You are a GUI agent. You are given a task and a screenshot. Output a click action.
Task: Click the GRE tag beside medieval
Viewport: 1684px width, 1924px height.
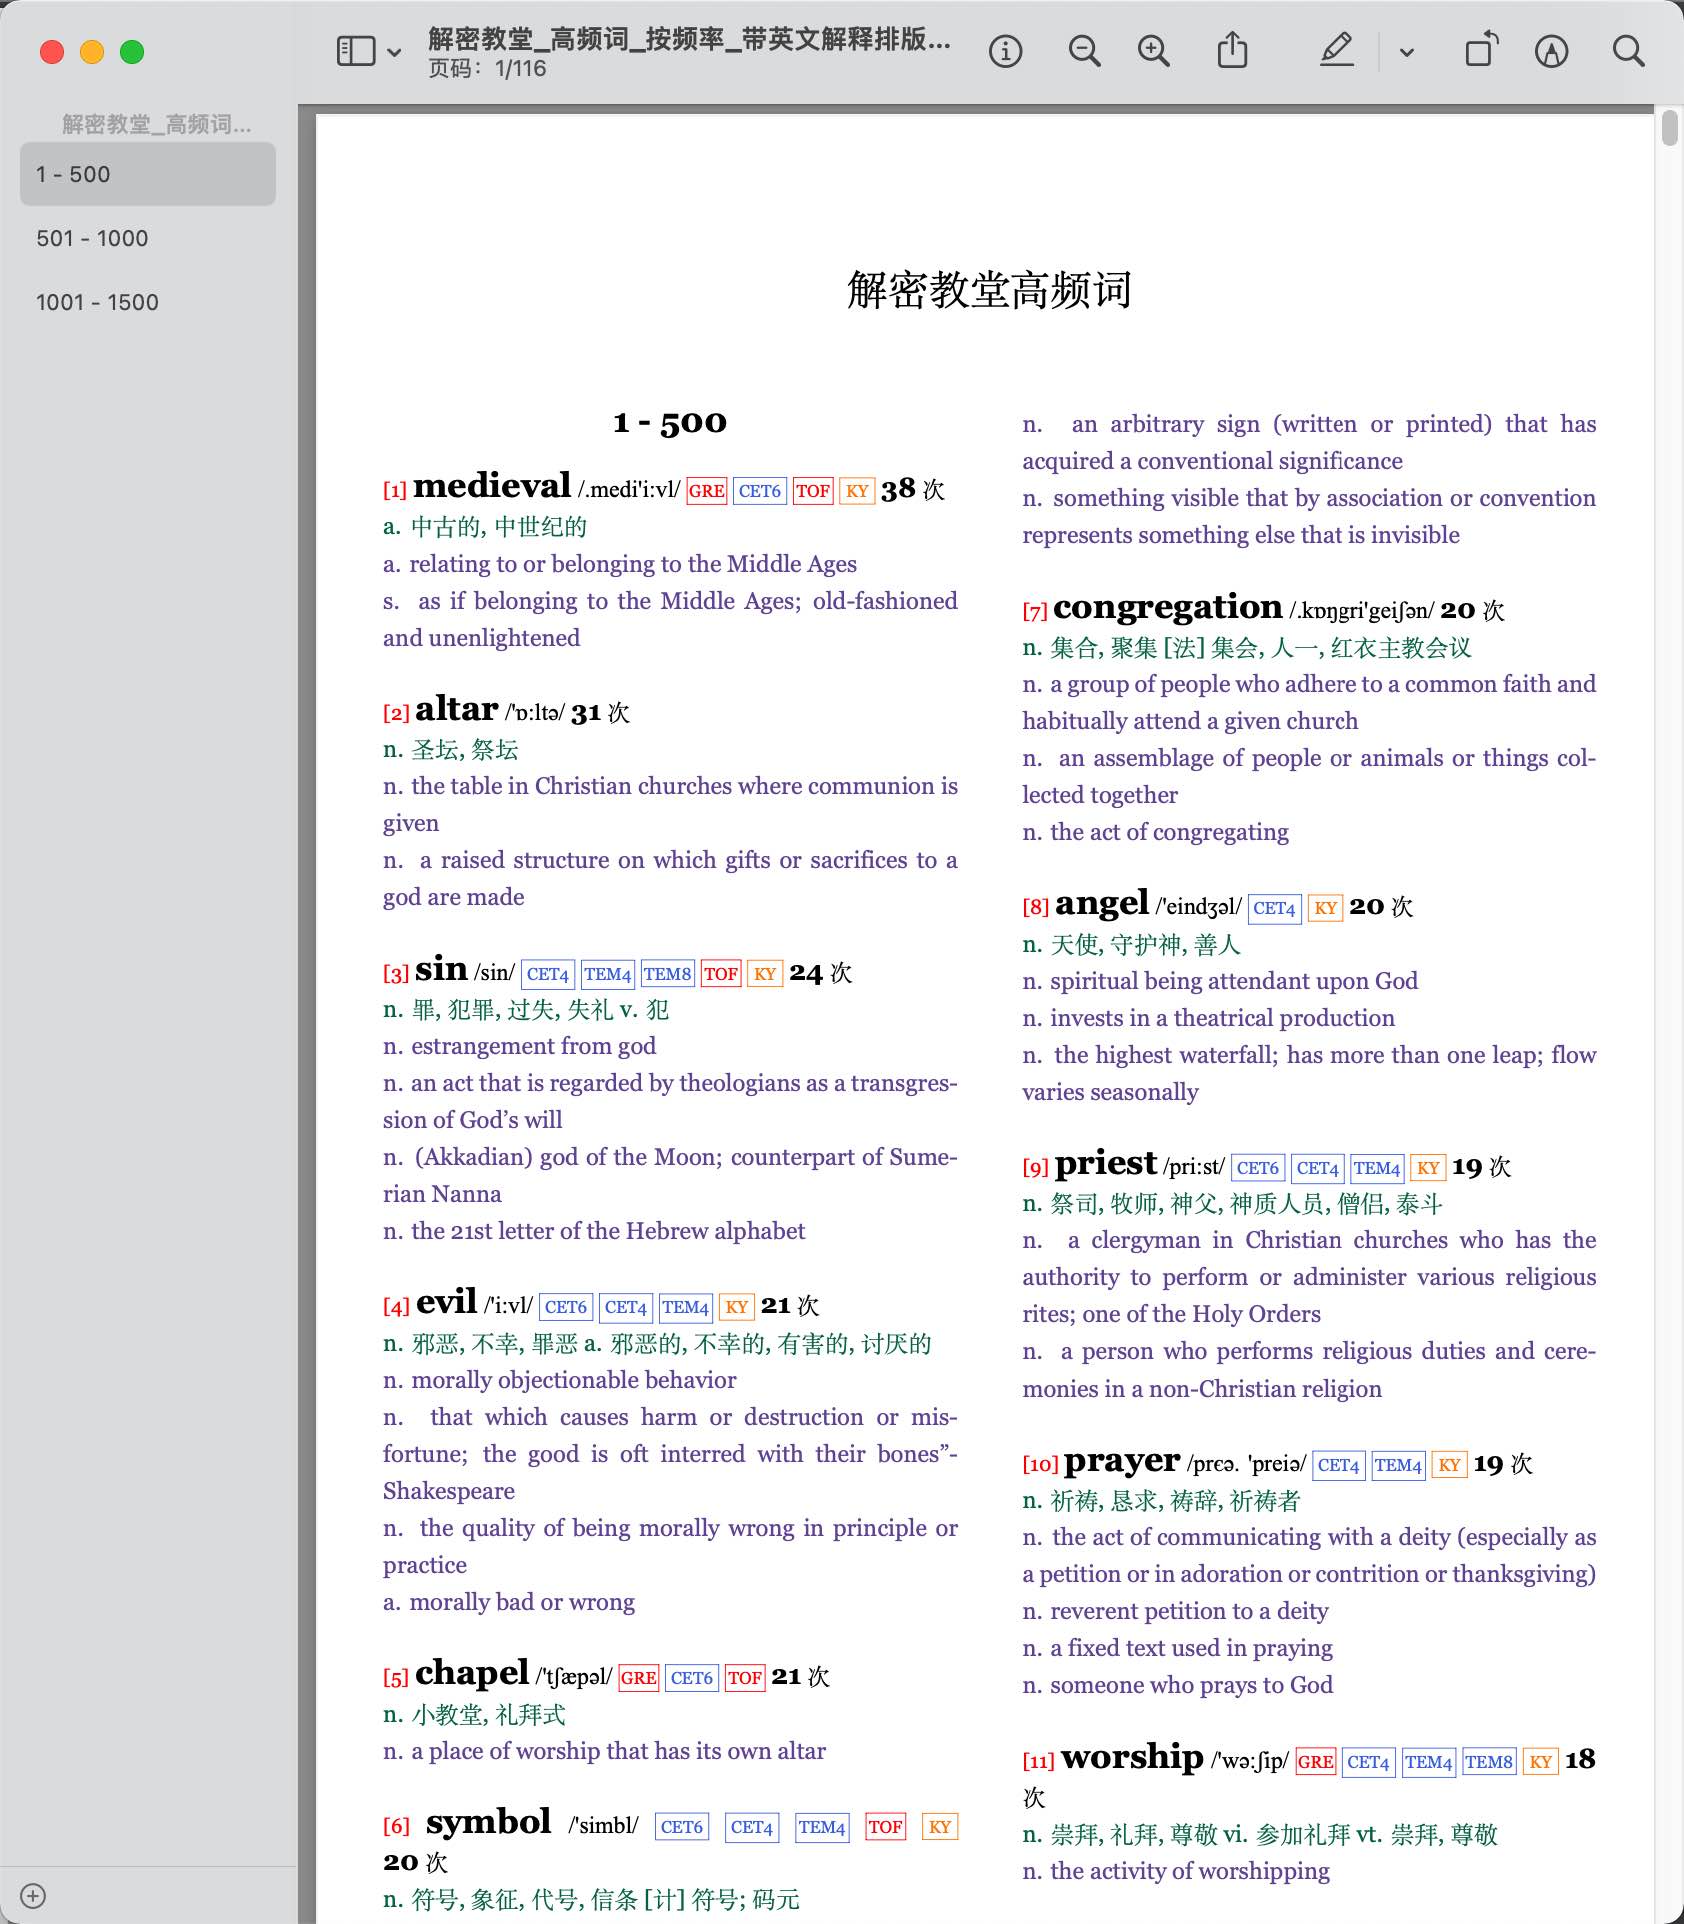[707, 491]
